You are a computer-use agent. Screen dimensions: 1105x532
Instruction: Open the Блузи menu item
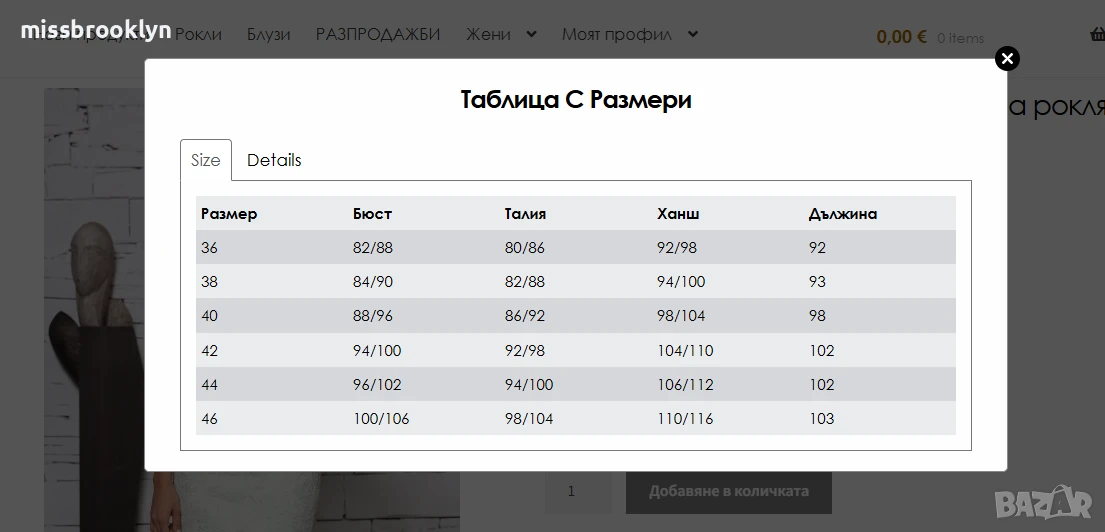click(268, 34)
